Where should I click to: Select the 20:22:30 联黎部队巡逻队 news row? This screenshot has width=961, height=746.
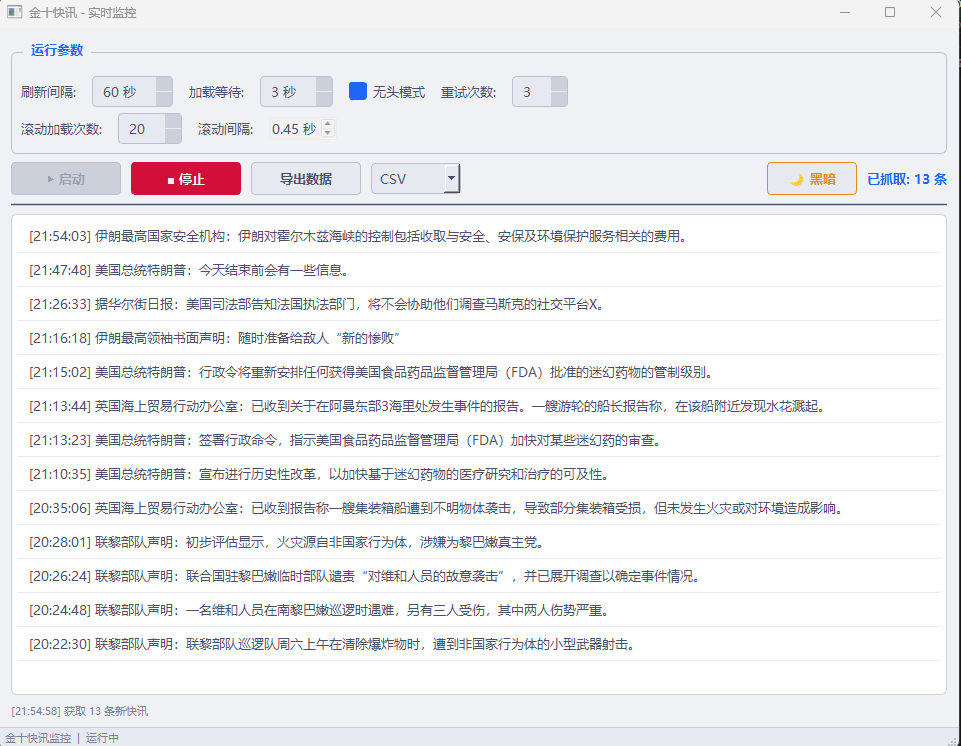(479, 644)
